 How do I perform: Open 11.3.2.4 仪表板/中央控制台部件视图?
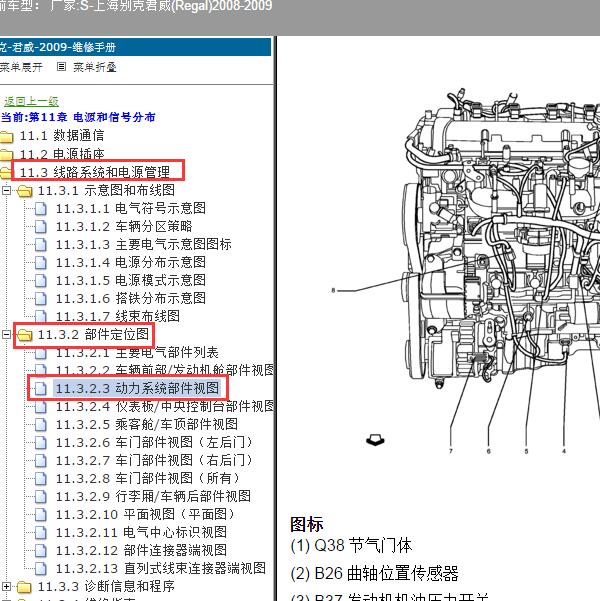165,406
